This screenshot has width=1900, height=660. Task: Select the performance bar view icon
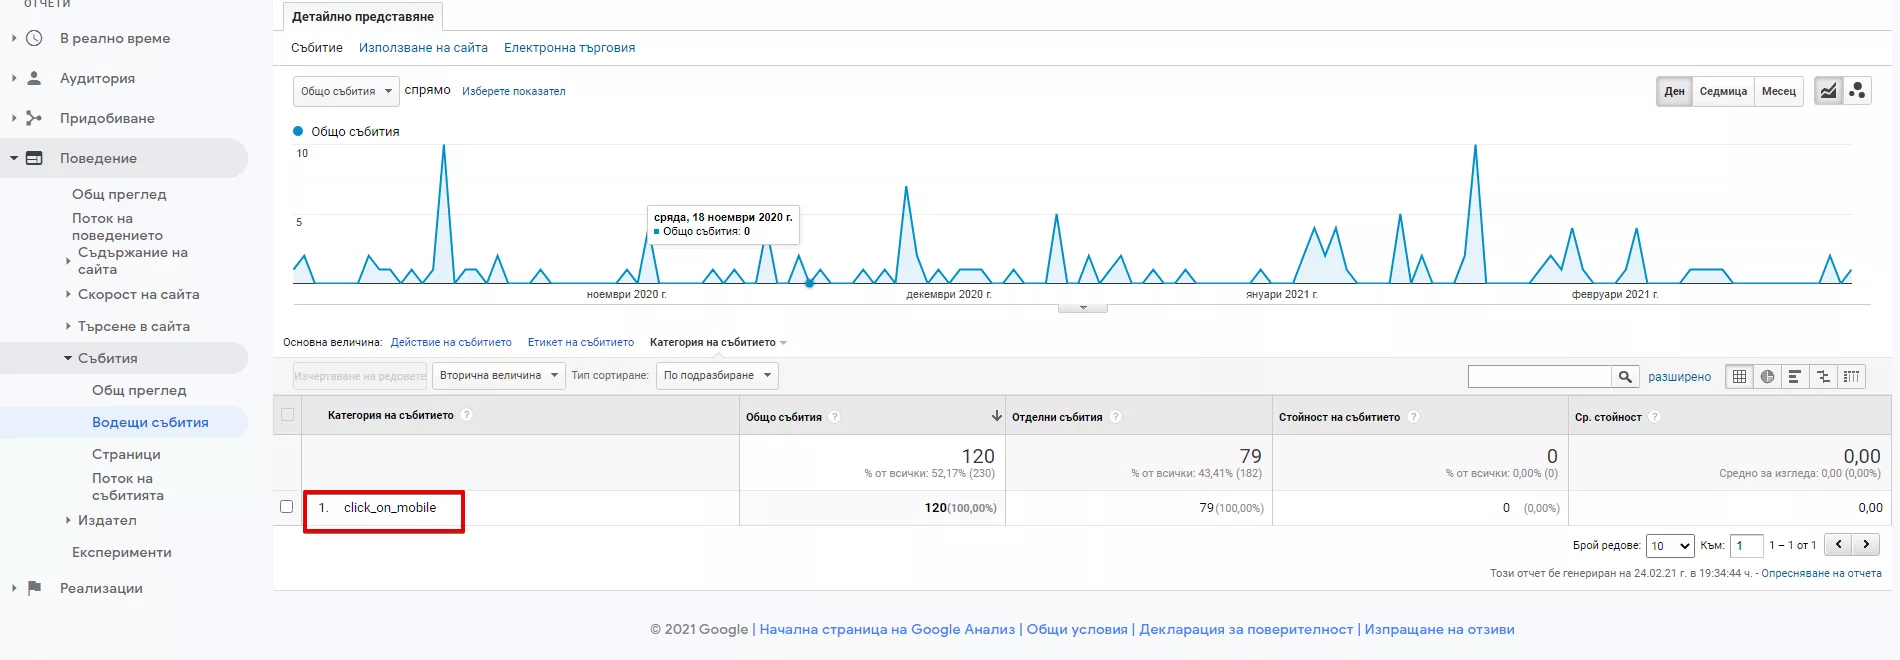click(x=1795, y=376)
